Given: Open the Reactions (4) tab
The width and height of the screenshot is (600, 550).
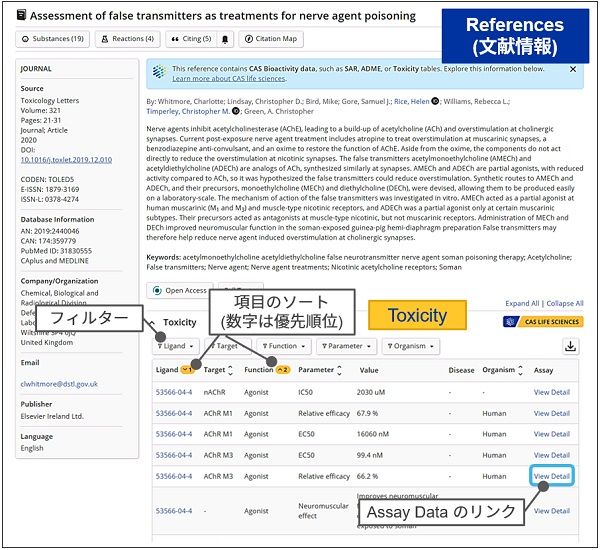Looking at the screenshot, I should (x=127, y=39).
